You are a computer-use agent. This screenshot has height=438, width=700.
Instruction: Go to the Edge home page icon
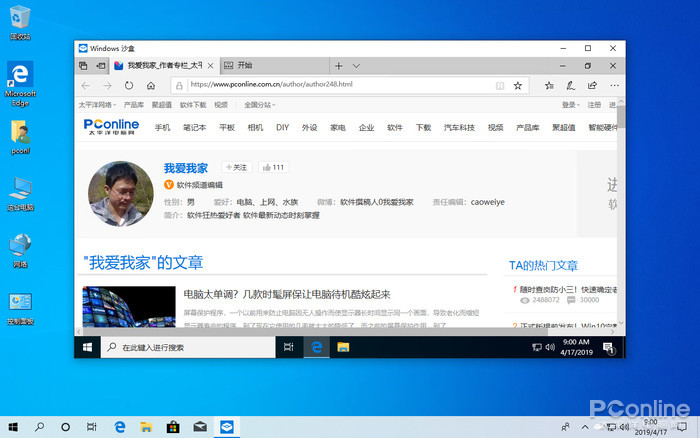pos(151,85)
